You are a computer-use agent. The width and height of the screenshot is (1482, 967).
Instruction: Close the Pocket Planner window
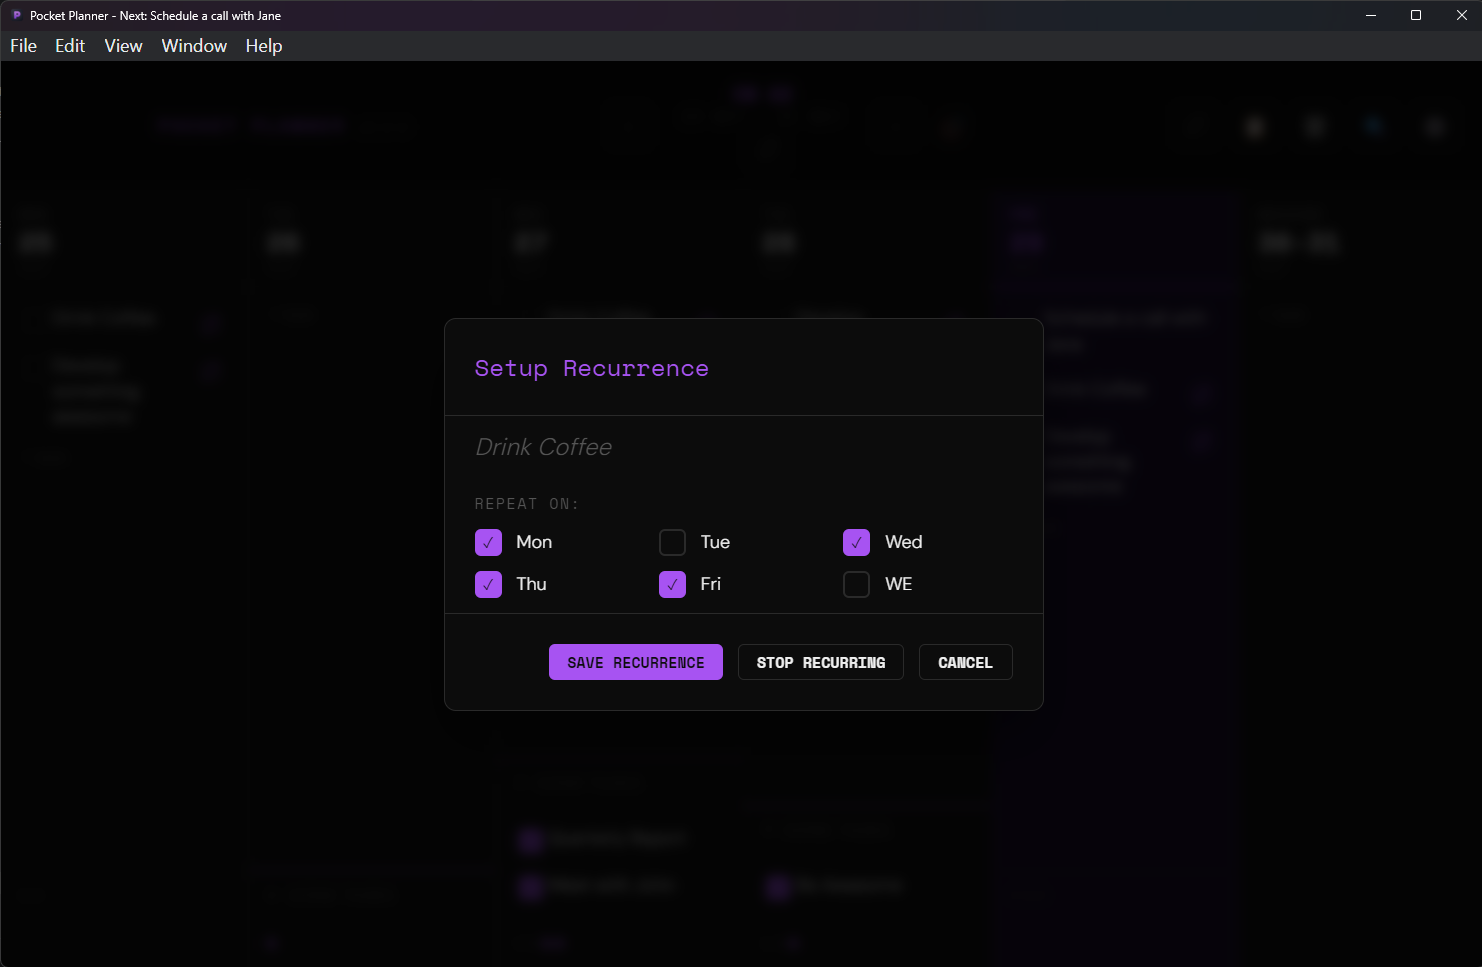(x=1461, y=15)
